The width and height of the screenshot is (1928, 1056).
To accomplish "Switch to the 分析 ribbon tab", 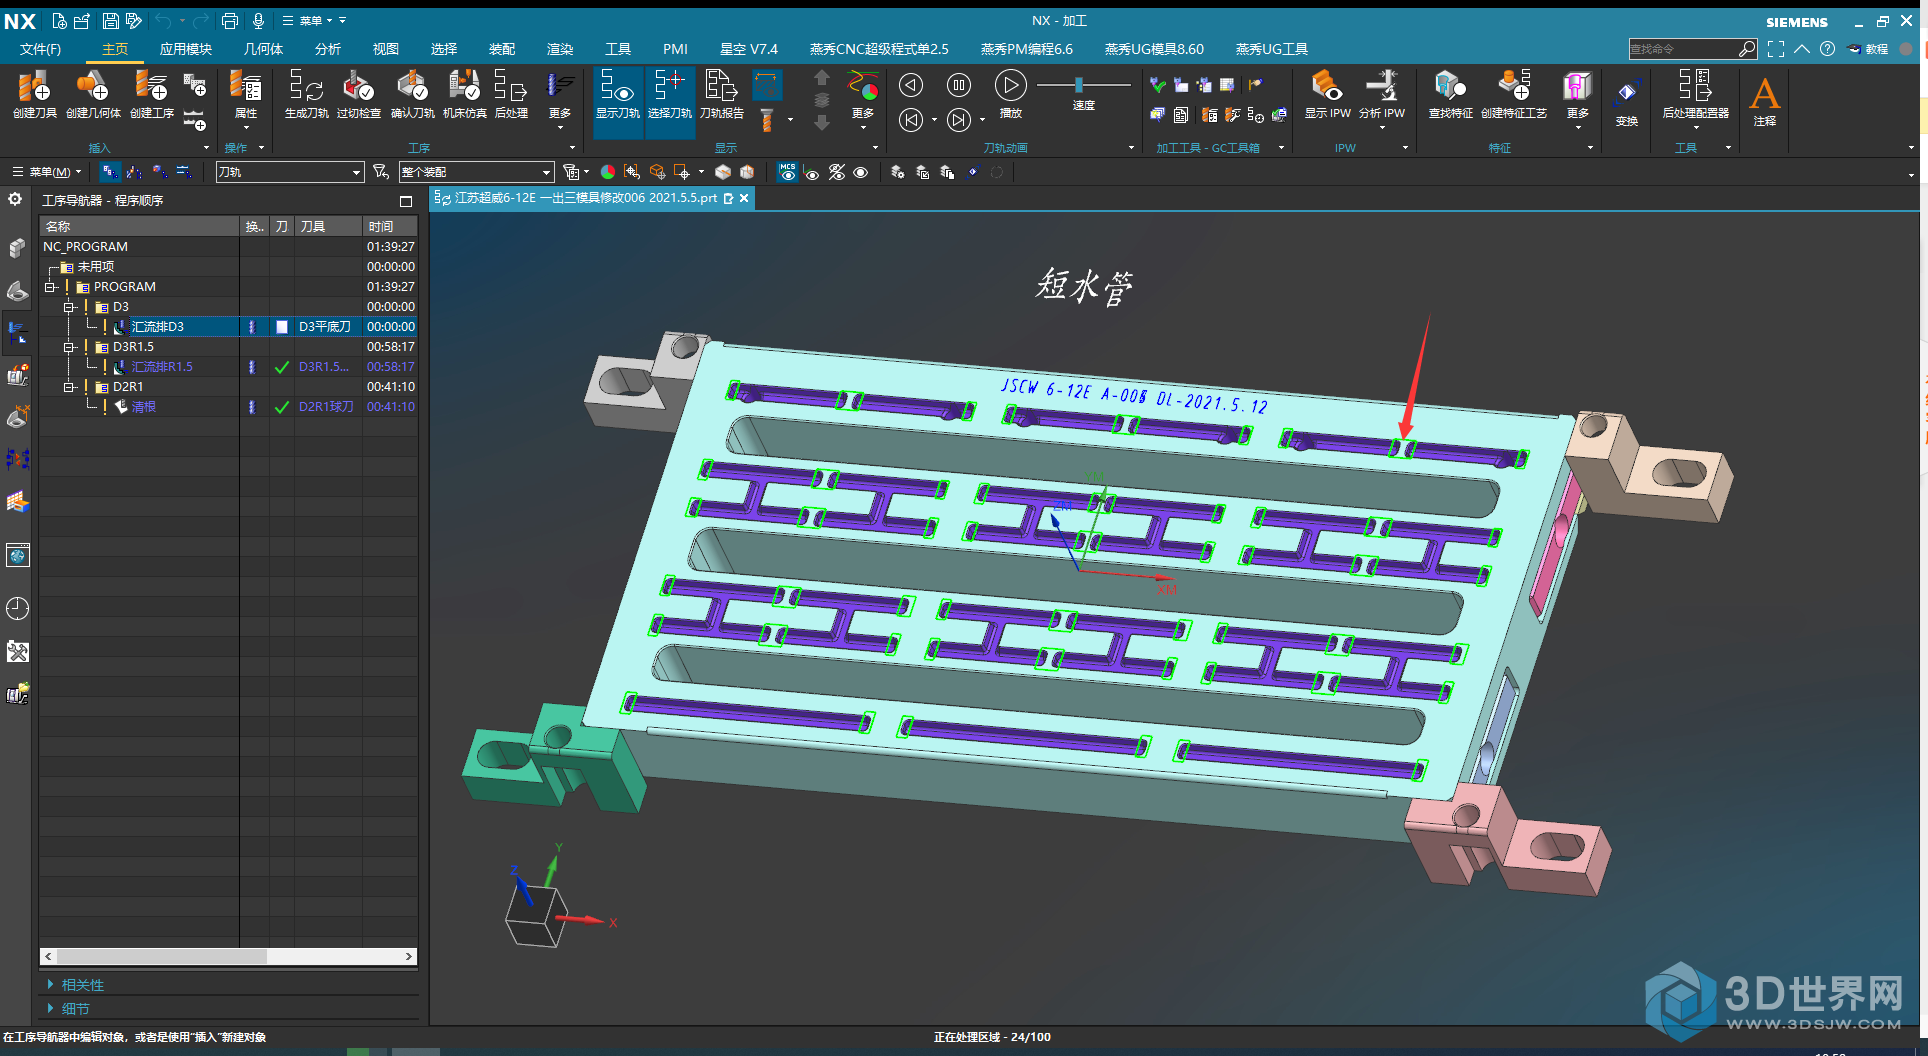I will tap(328, 49).
